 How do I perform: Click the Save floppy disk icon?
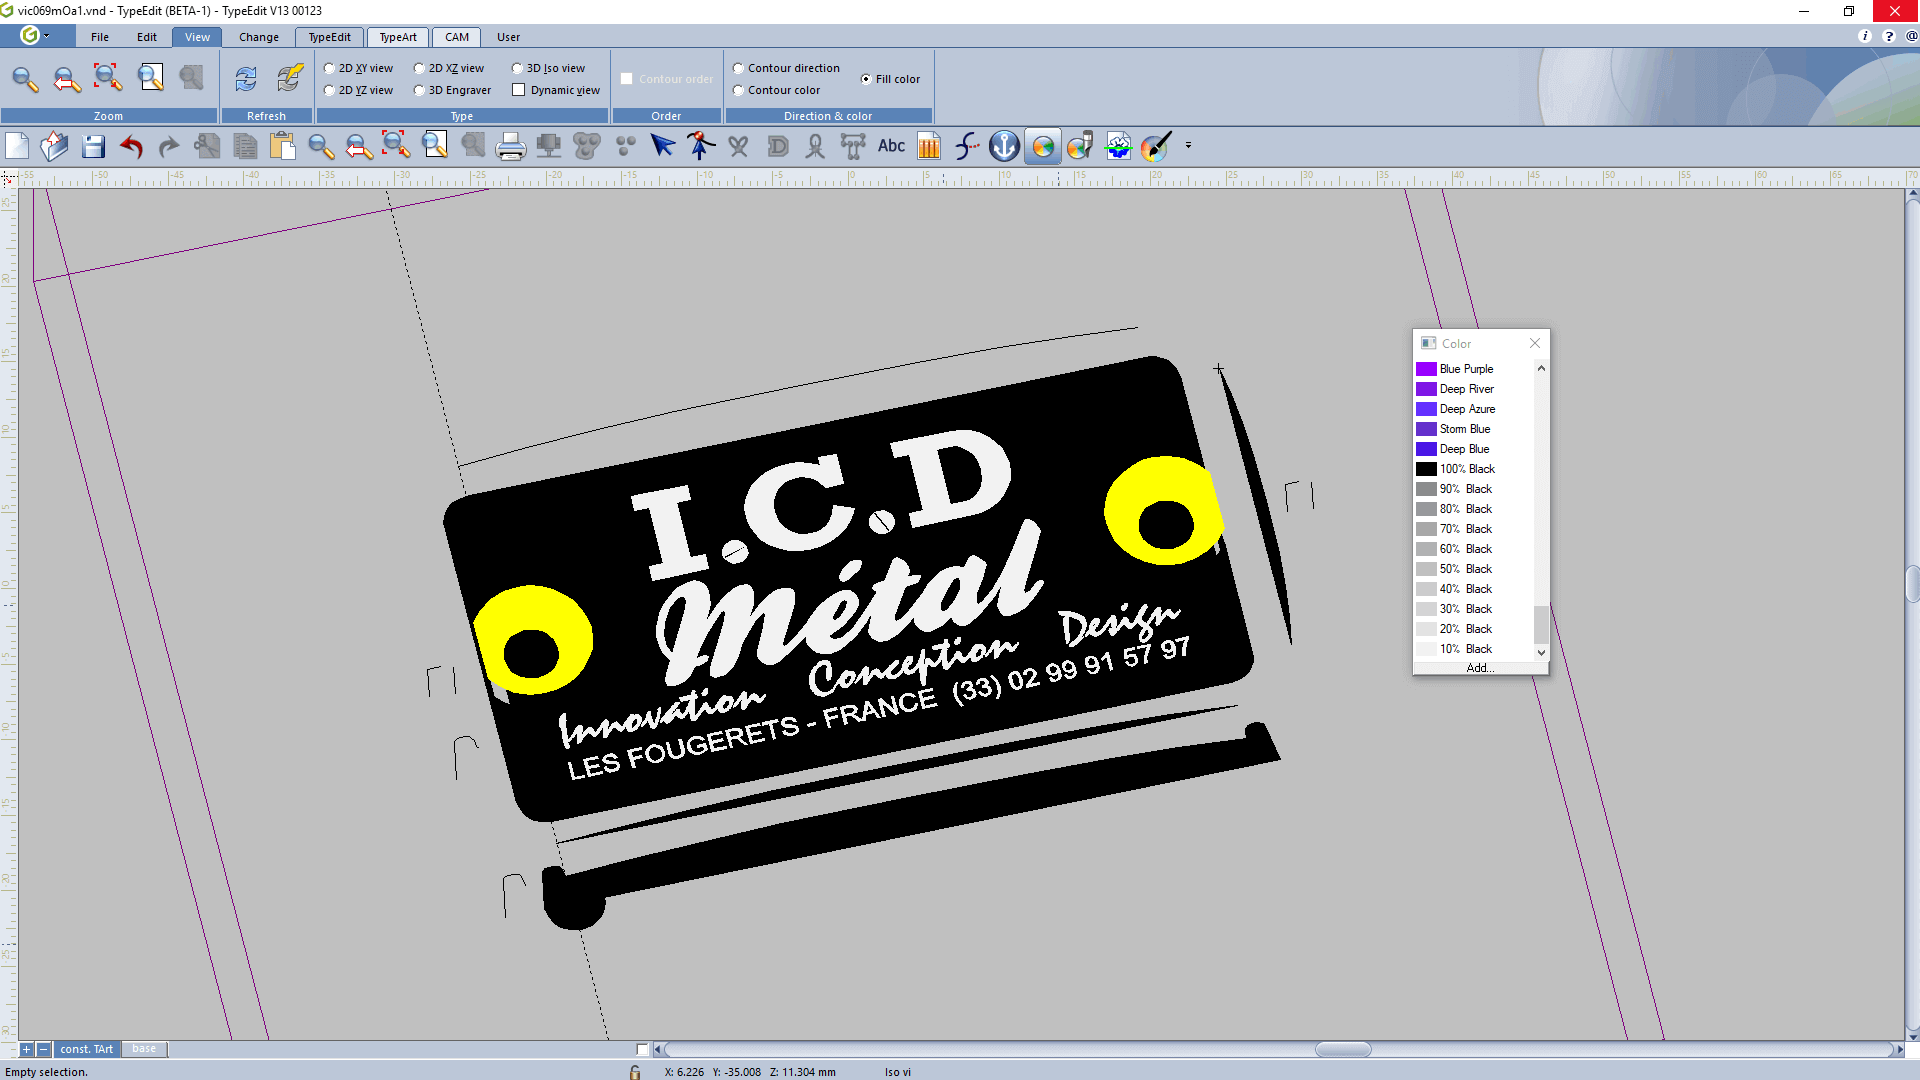[x=93, y=147]
